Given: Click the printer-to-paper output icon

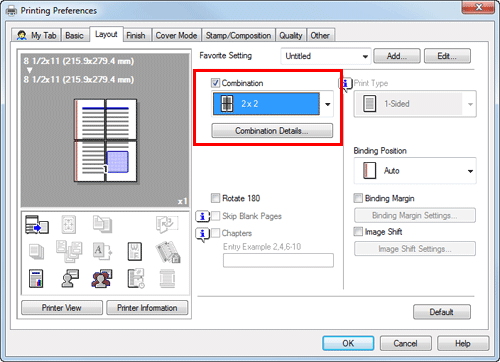Looking at the screenshot, I should (x=37, y=225).
